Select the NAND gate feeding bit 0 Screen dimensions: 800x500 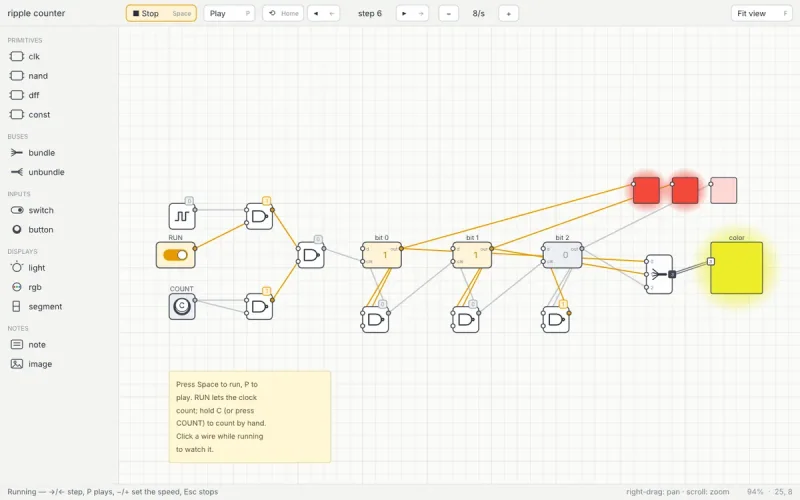[311, 255]
